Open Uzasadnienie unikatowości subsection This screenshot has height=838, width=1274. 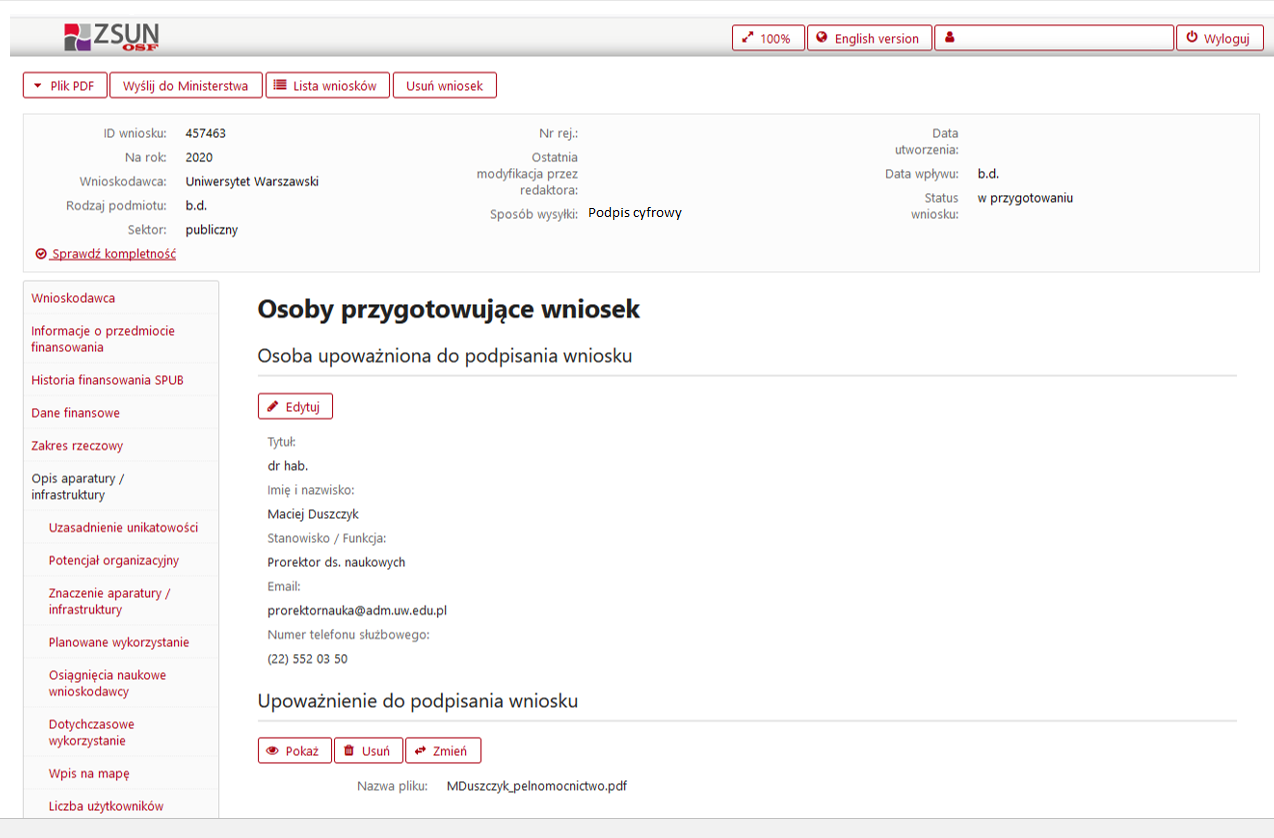click(123, 527)
